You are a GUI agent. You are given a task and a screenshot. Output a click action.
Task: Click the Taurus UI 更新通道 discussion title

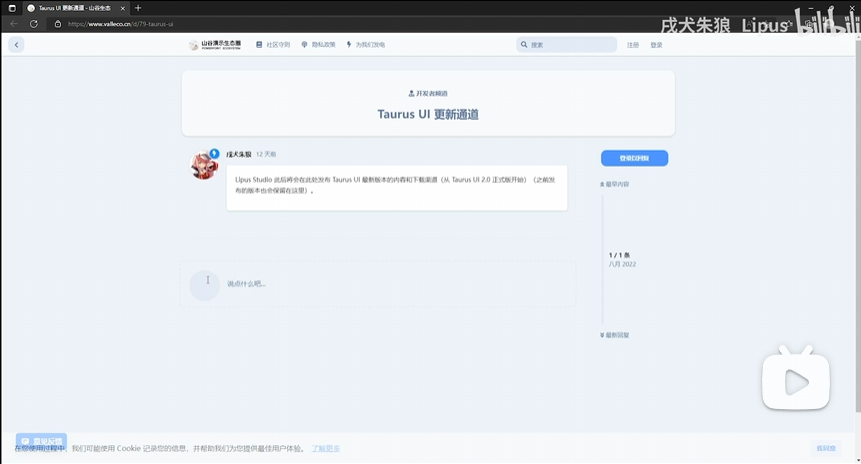428,114
